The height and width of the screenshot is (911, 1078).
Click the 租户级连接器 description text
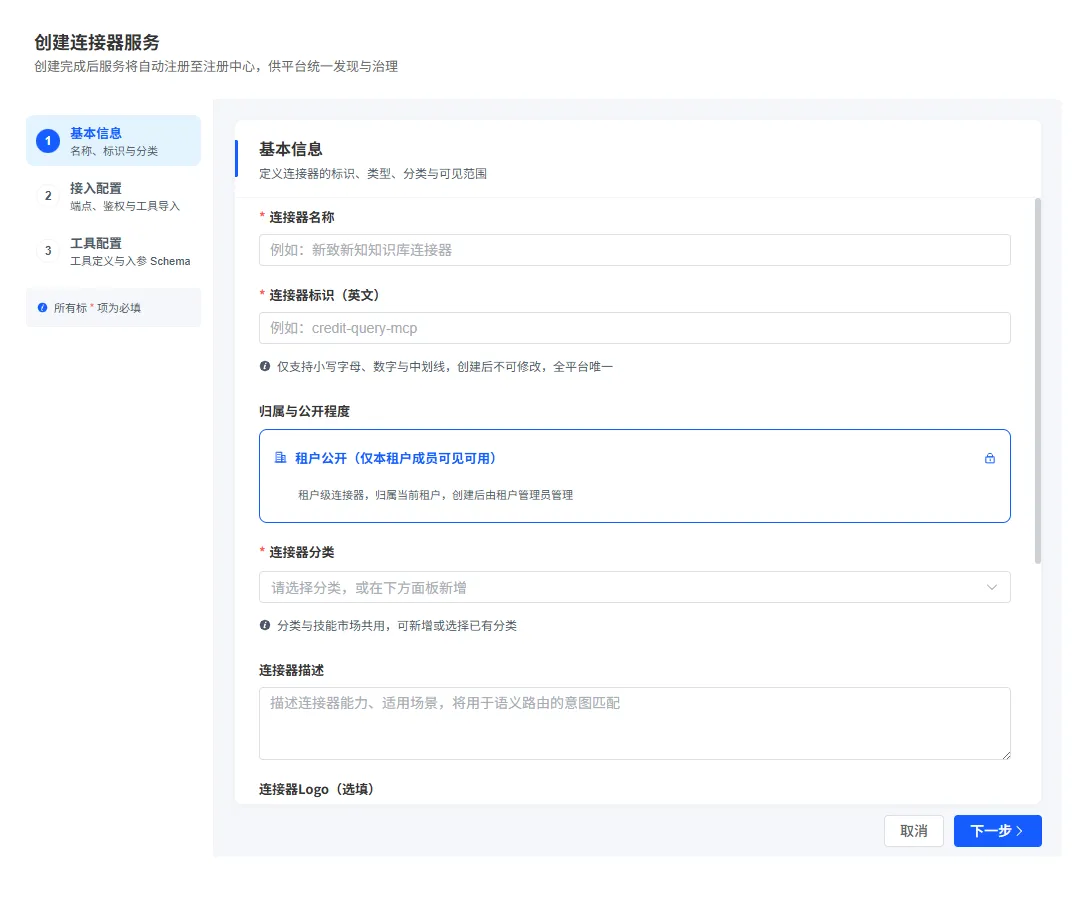point(435,495)
